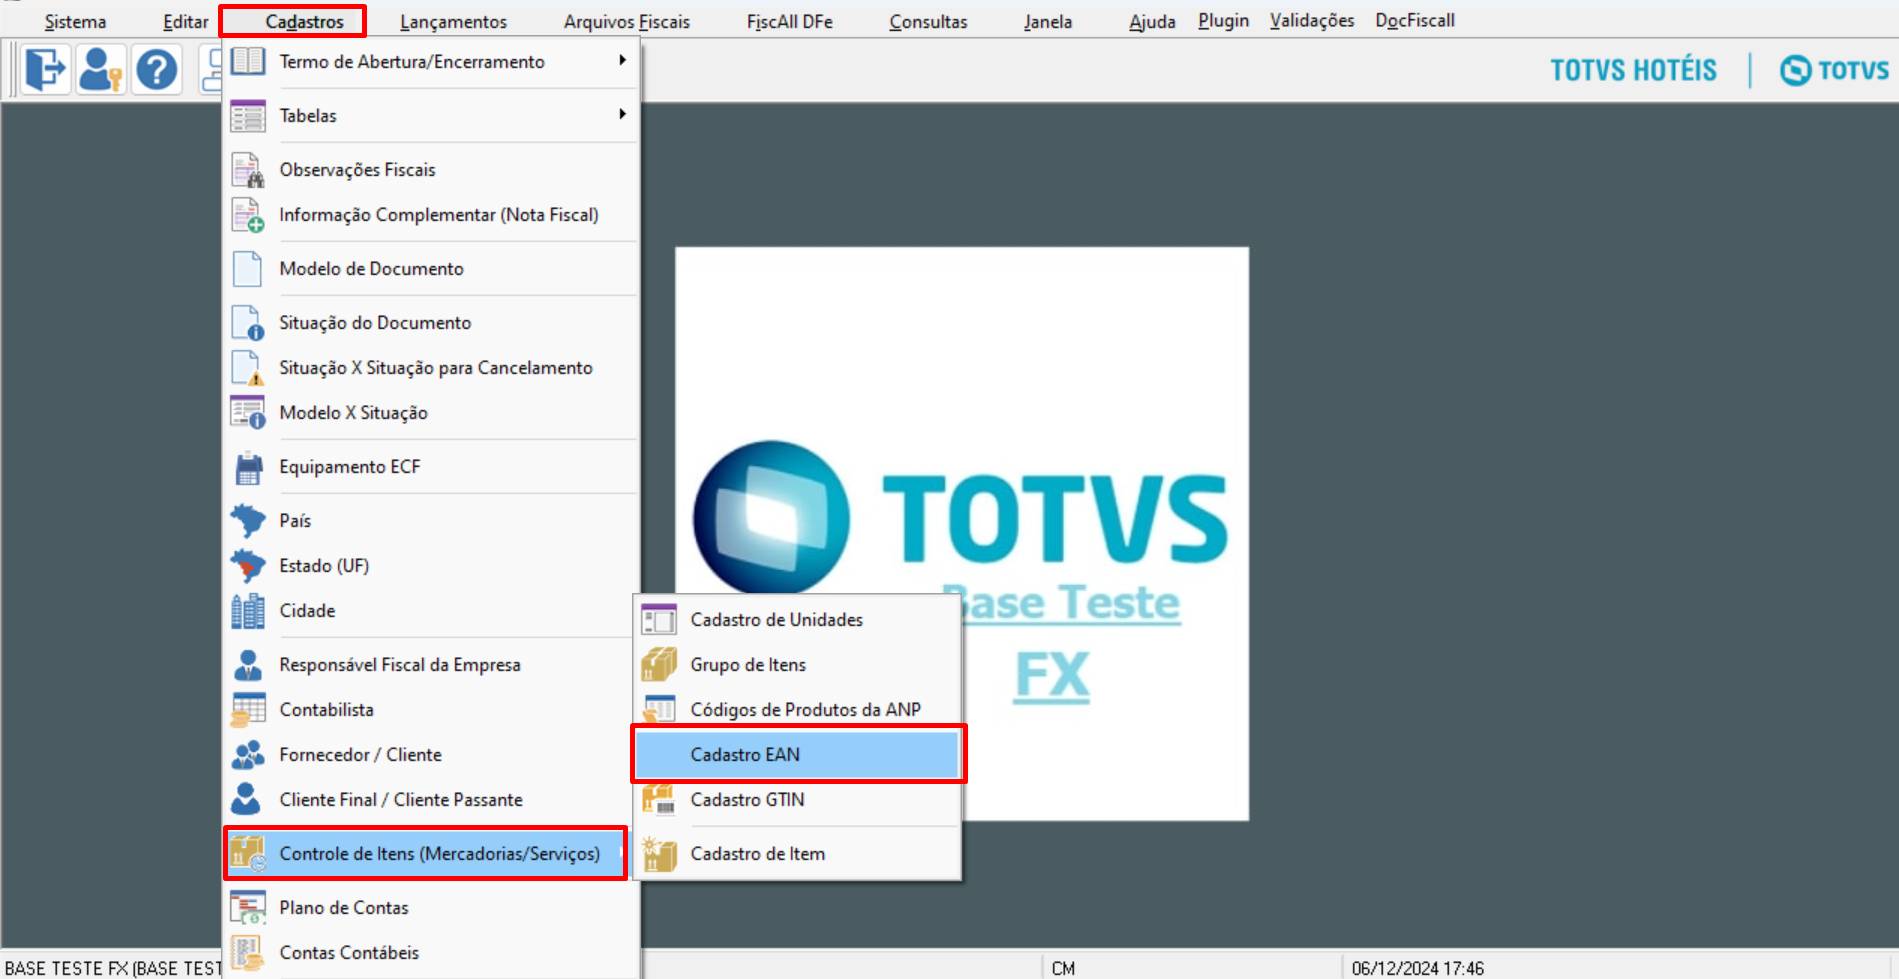Click the exit/logout toolbar icon
Image resolution: width=1899 pixels, height=979 pixels.
click(45, 70)
